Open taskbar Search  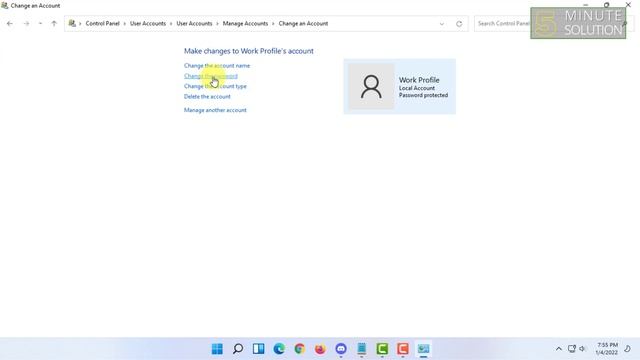click(238, 349)
